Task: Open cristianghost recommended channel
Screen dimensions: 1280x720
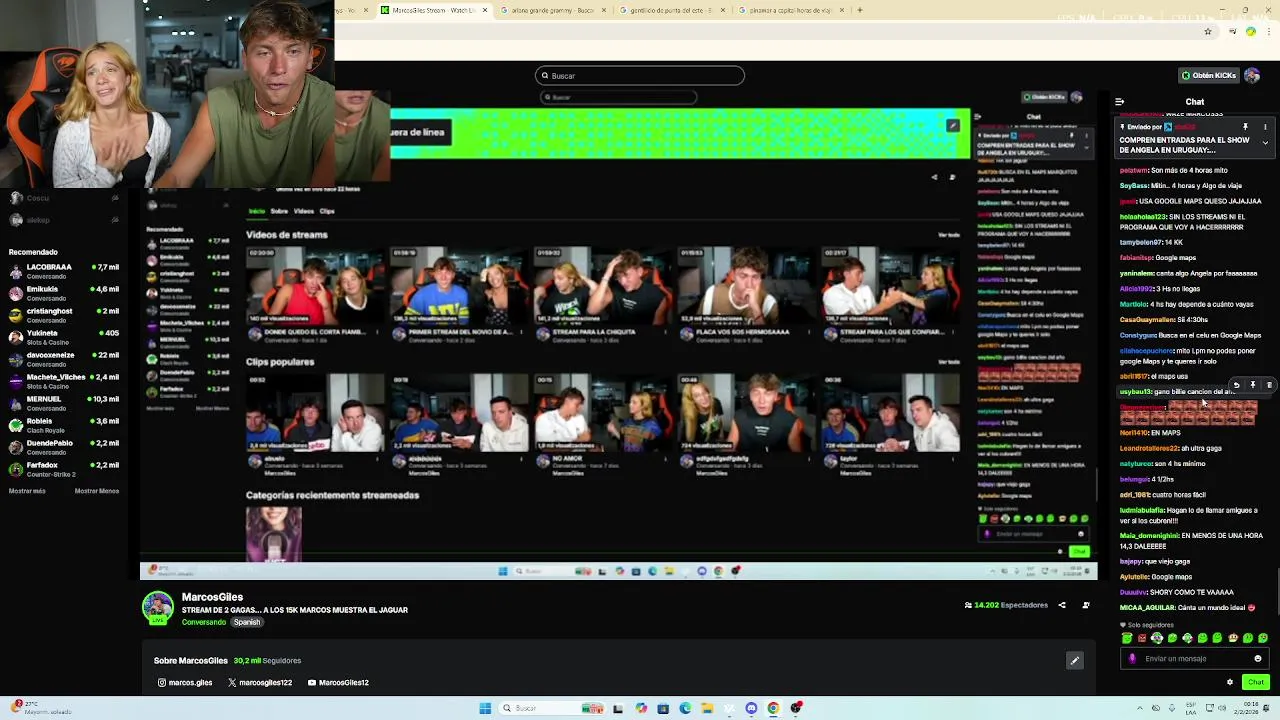Action: coord(64,316)
